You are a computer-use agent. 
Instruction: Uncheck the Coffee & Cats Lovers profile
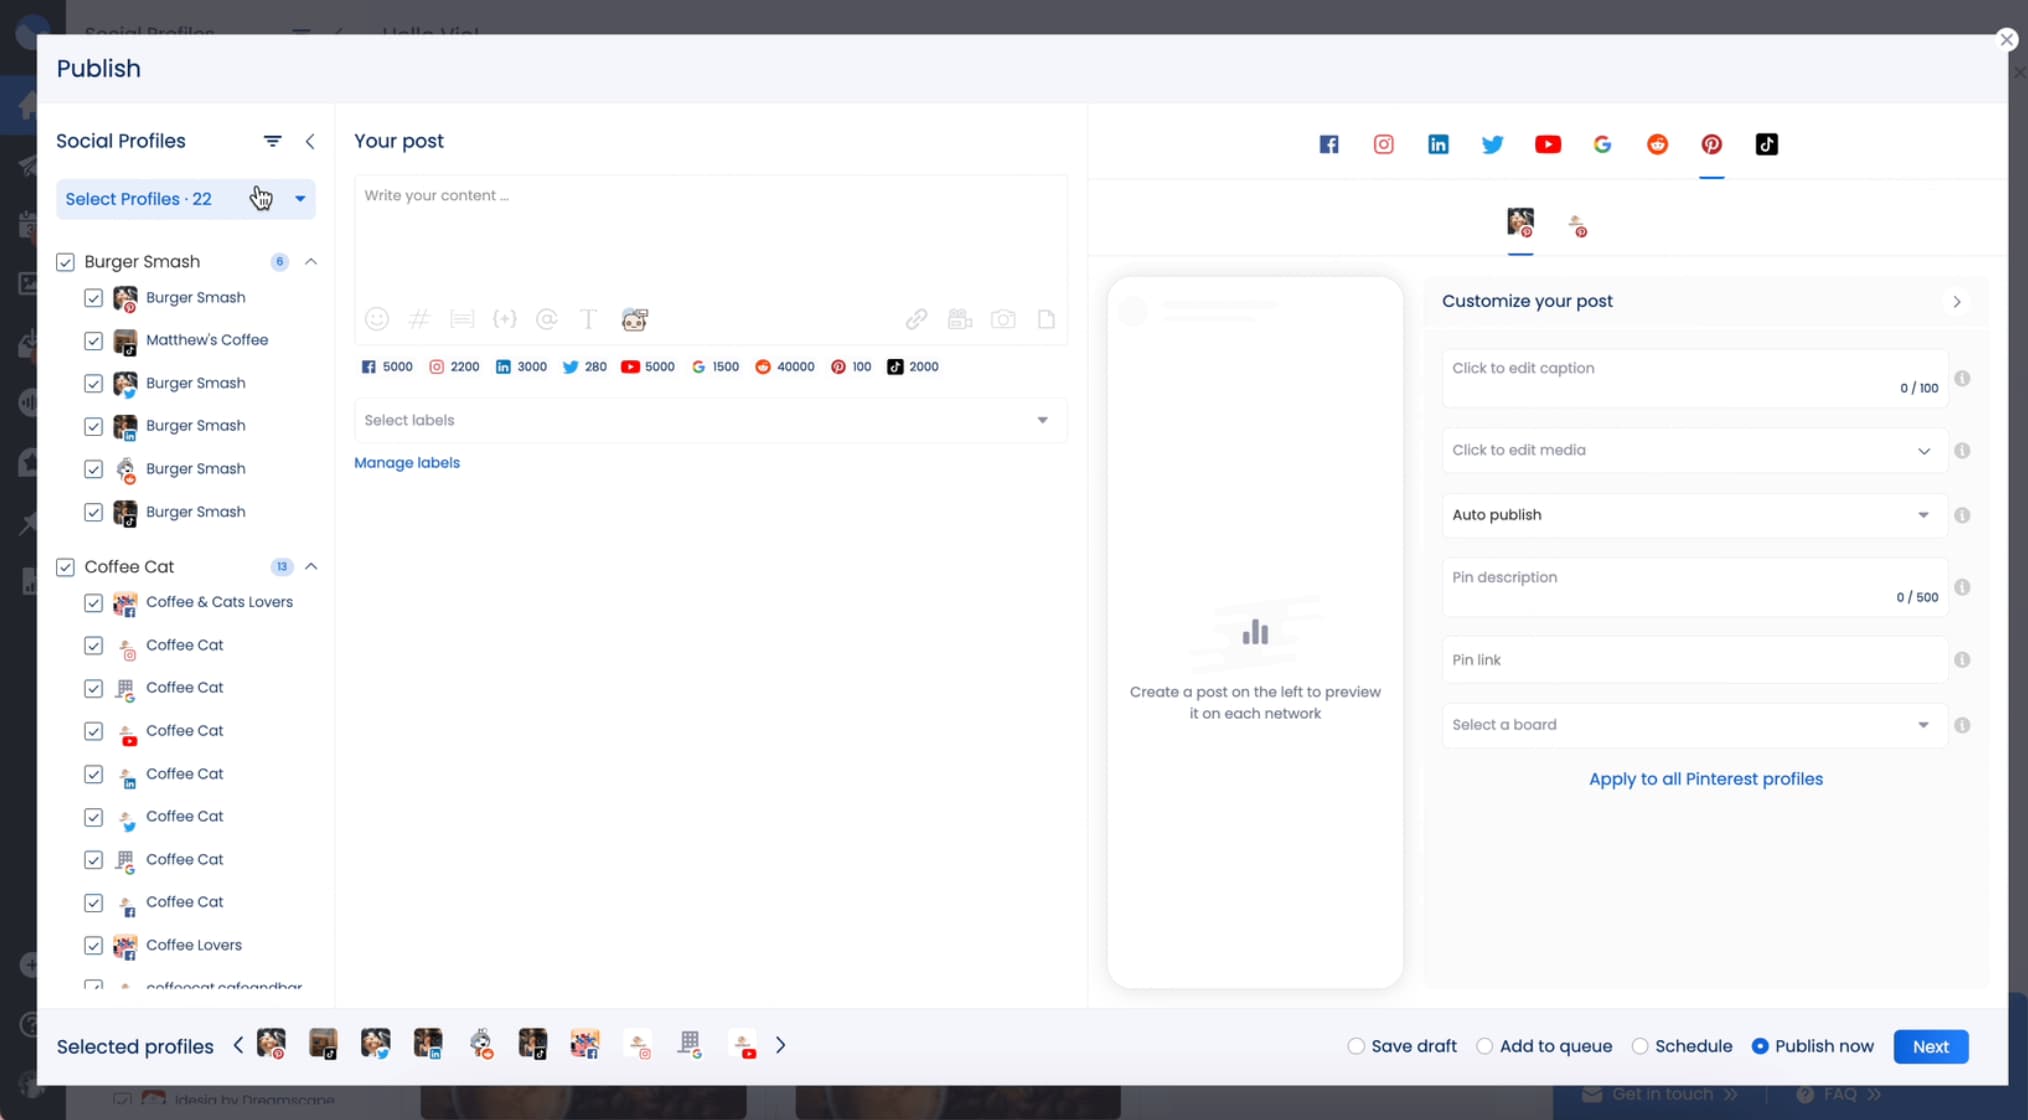(93, 603)
